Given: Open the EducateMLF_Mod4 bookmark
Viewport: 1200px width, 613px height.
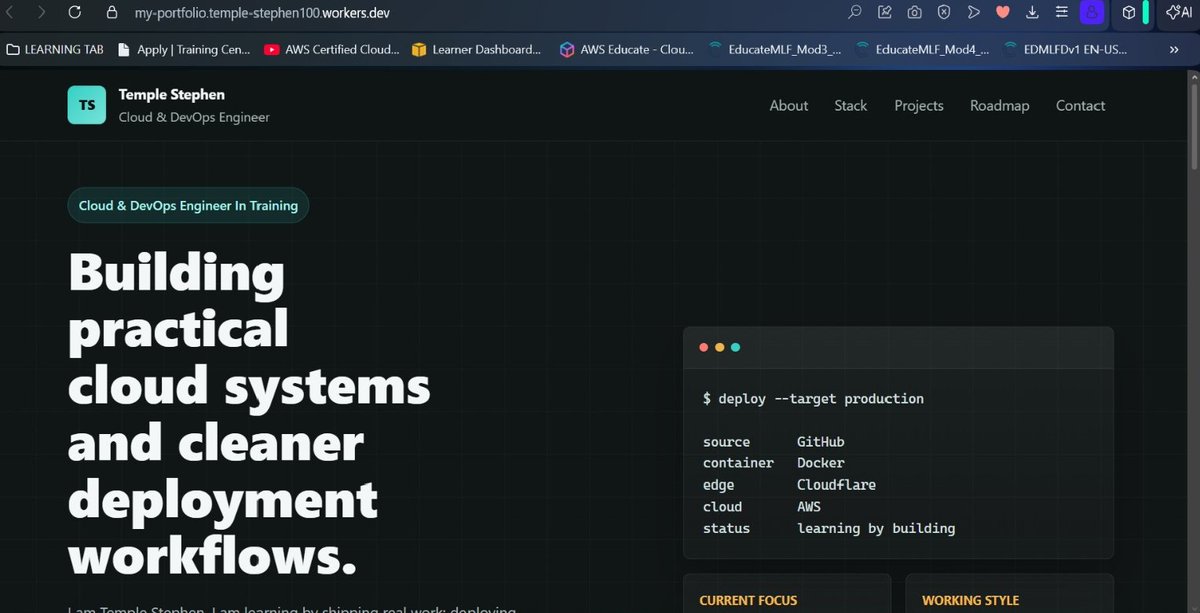Looking at the screenshot, I should pos(922,49).
